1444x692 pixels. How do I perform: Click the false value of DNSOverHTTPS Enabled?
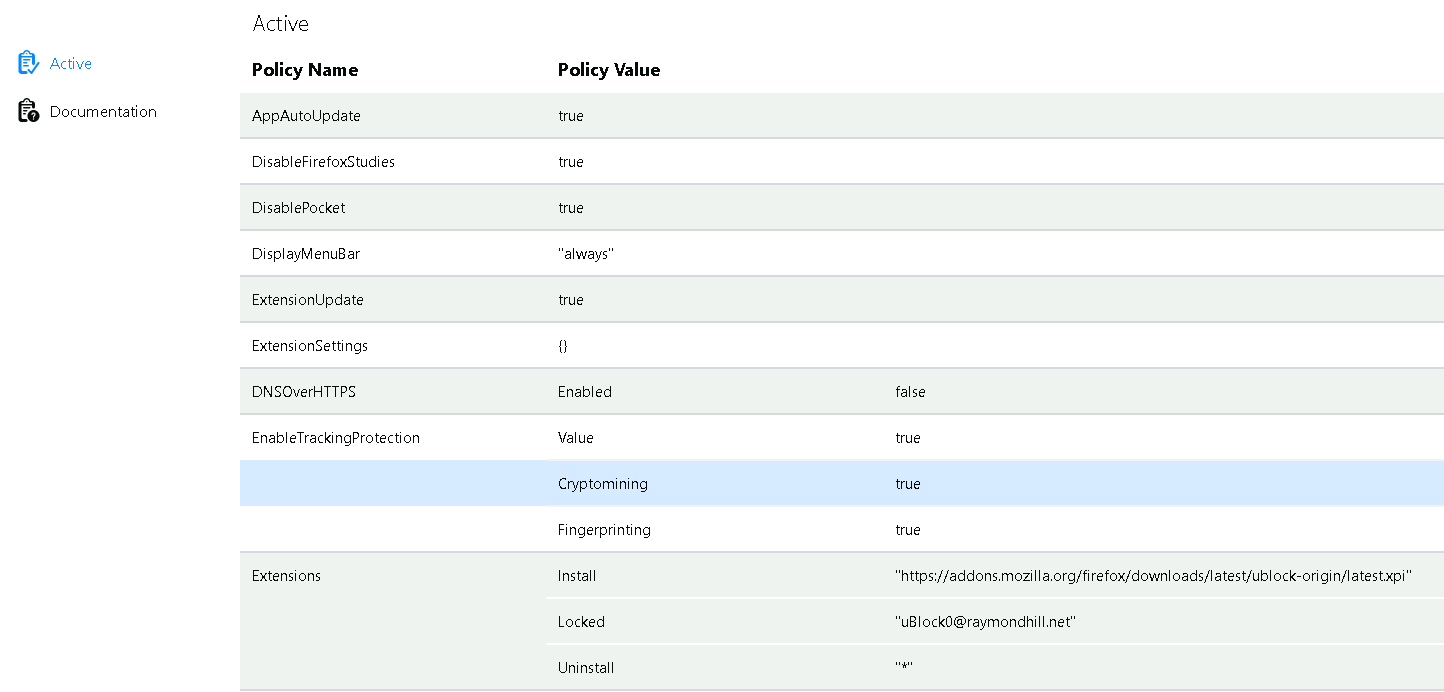[911, 392]
